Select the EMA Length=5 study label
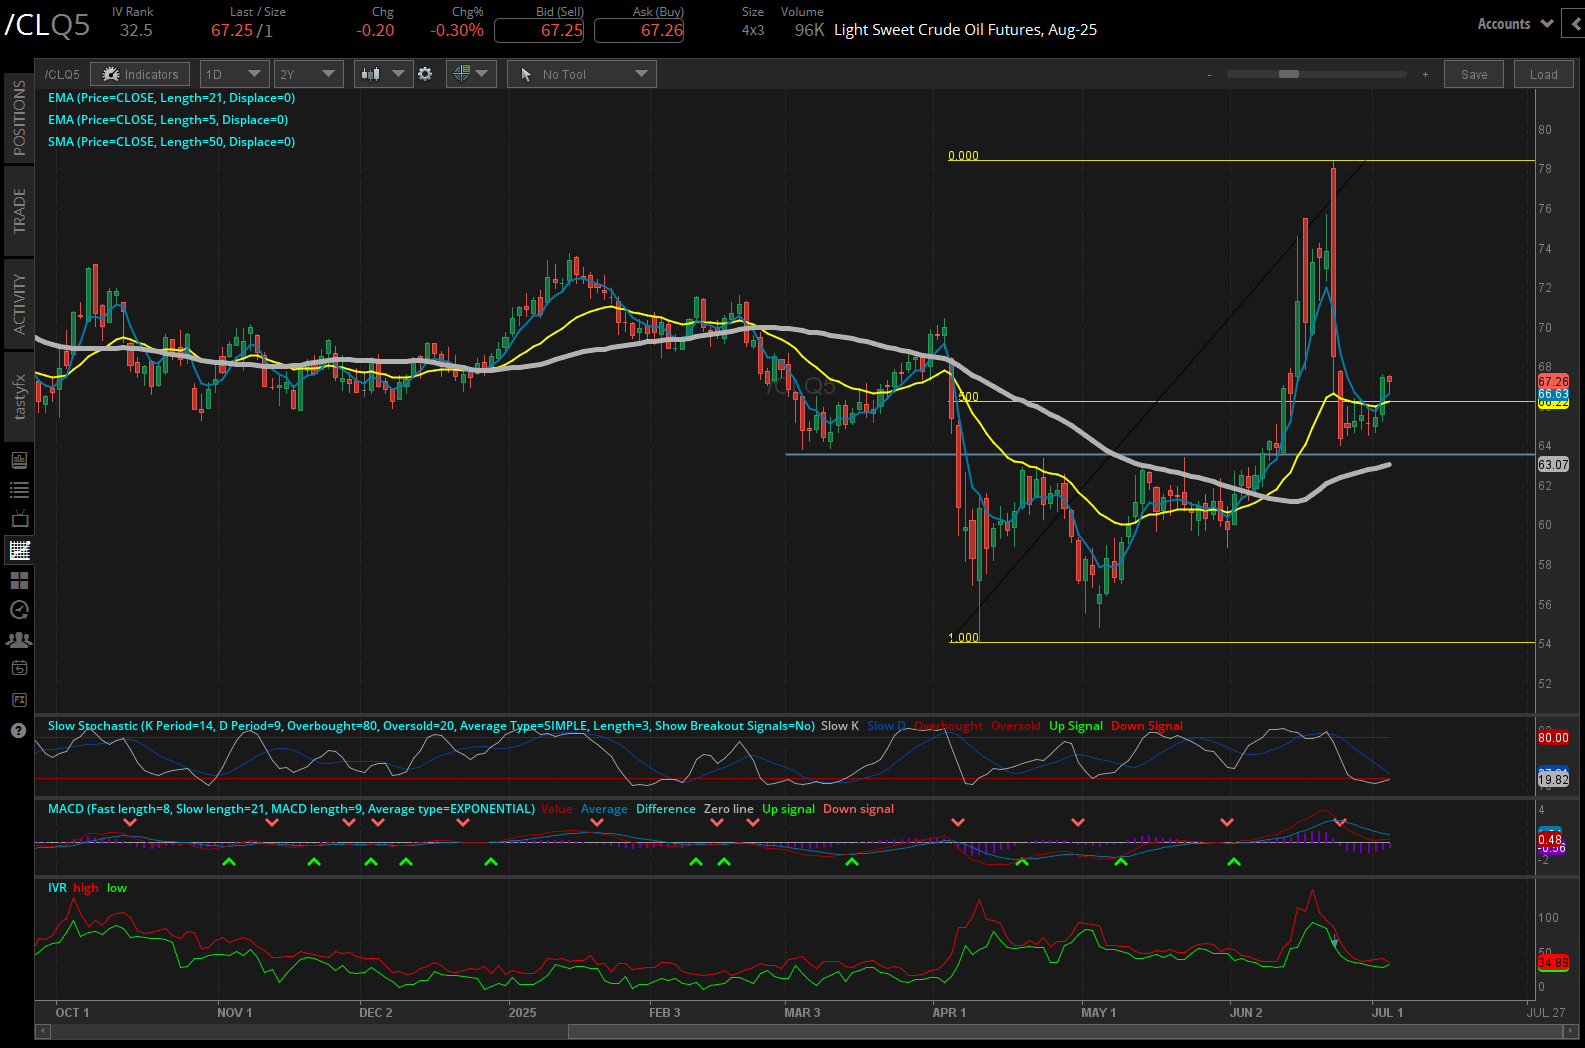 (168, 120)
